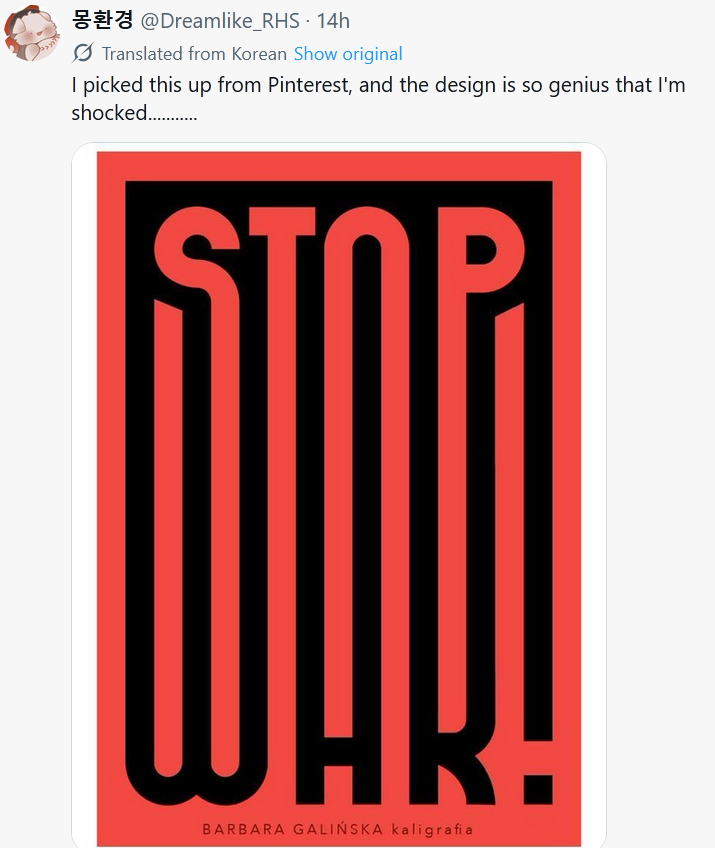Screen dimensions: 715x848
Task: Click the word "kaligrafia" on the poster
Action: pos(432,829)
